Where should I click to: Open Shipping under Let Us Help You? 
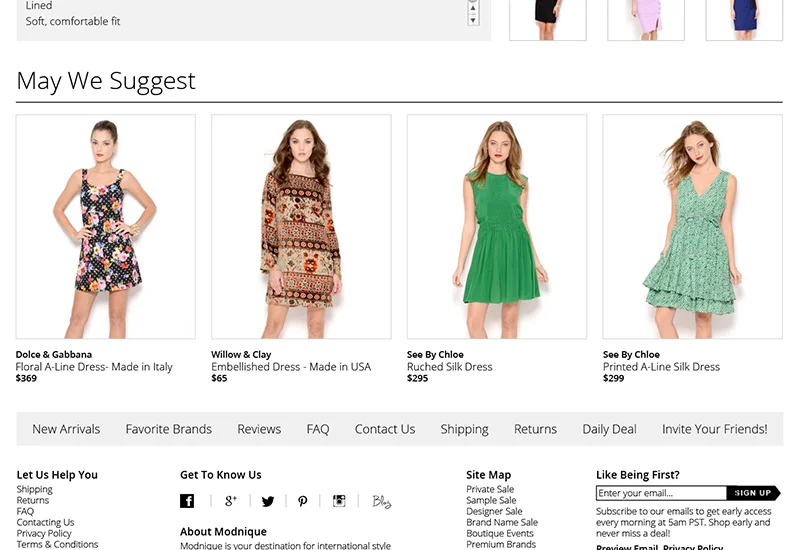pyautogui.click(x=35, y=489)
